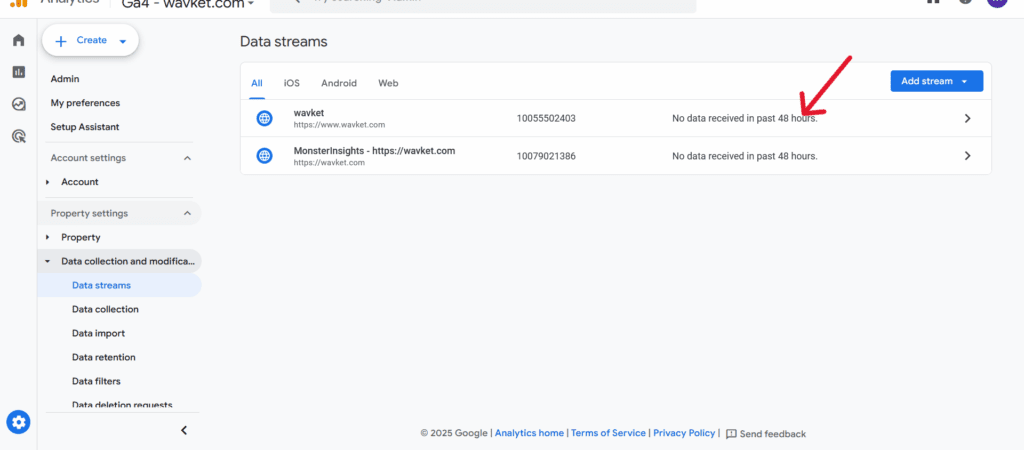Select Data filters in navigation

[x=96, y=381]
